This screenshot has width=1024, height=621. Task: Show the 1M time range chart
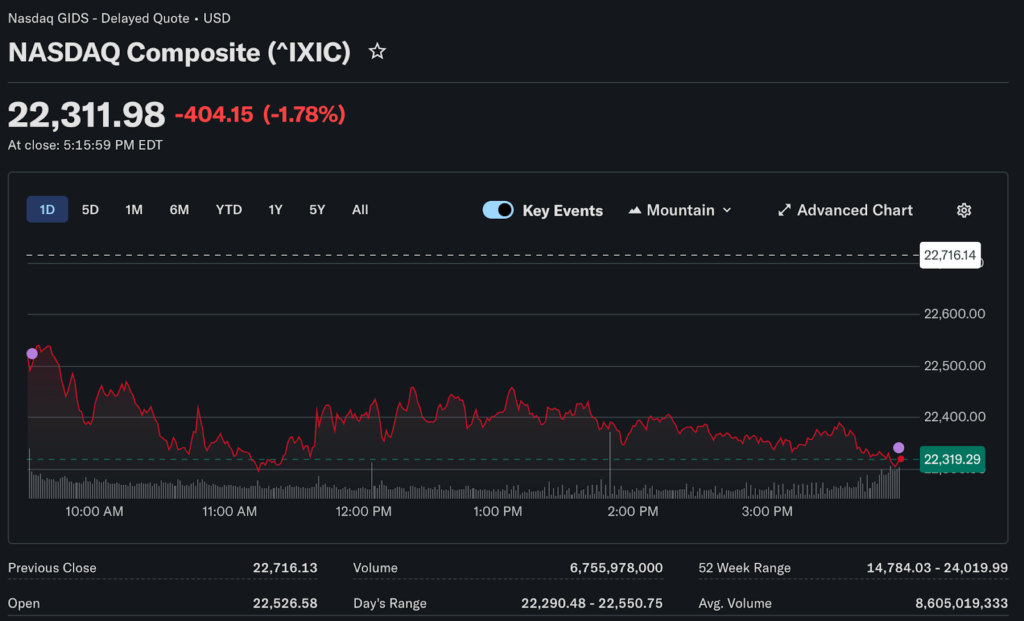click(x=134, y=210)
